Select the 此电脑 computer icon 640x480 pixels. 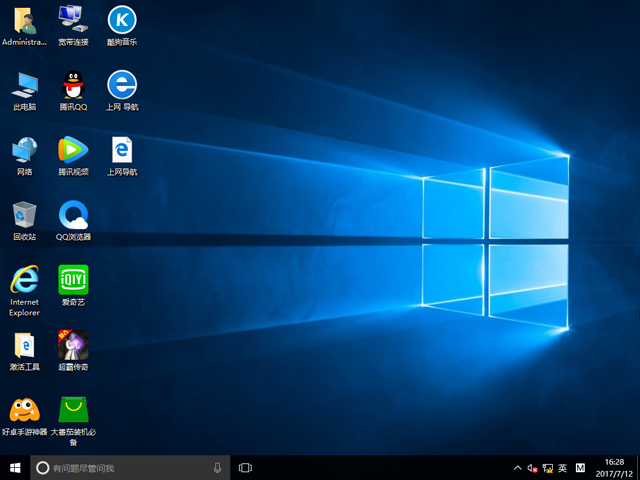(x=24, y=85)
